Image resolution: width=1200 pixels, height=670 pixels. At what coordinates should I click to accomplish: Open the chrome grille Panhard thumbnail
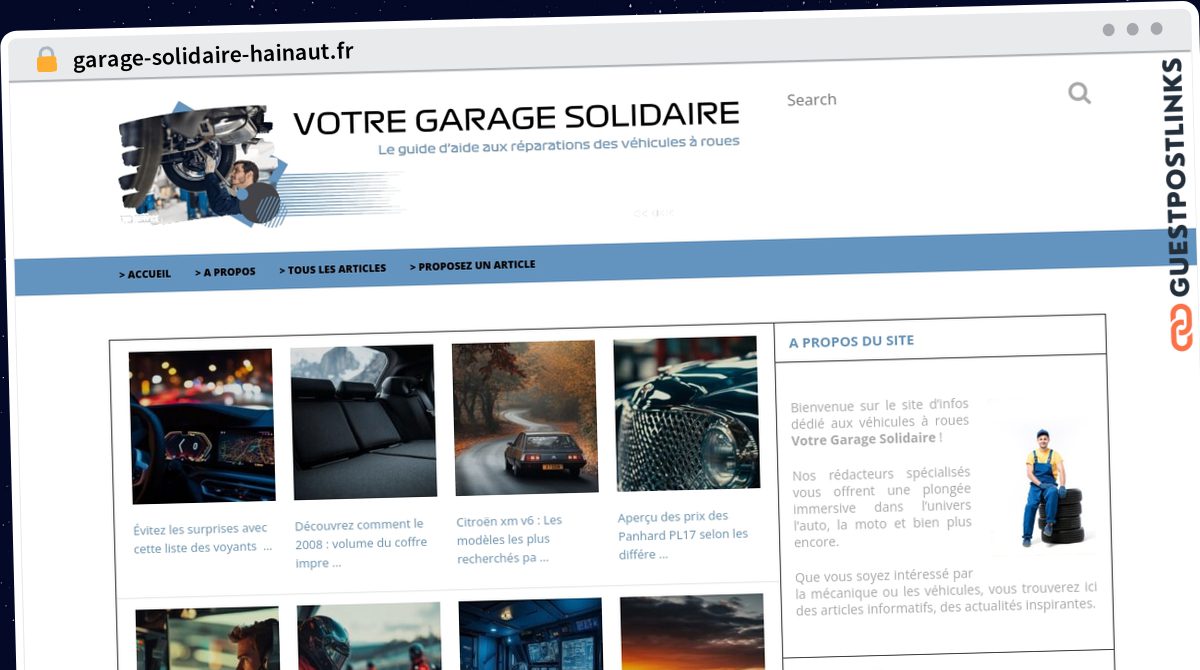686,414
